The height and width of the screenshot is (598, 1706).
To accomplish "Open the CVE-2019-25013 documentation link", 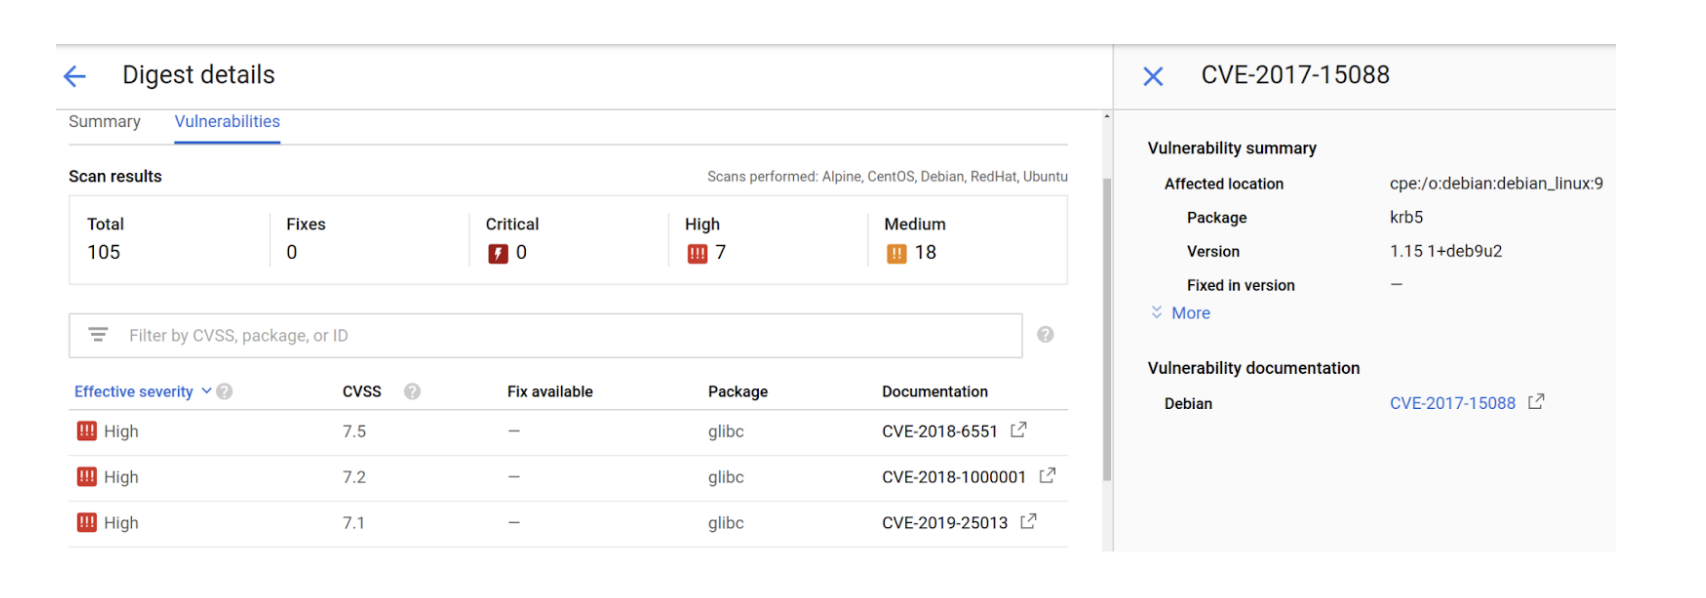I will click(x=944, y=523).
